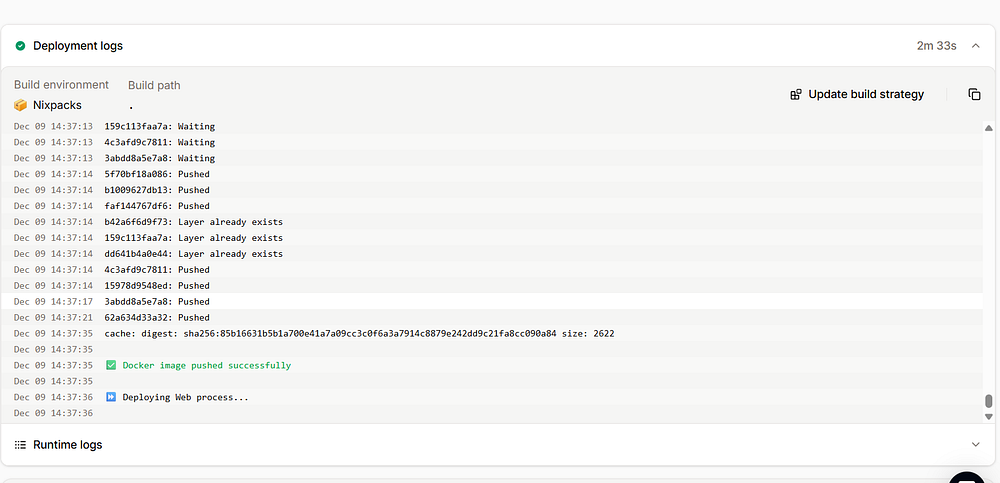This screenshot has width=1000, height=483.
Task: Click the green success check icon beside Deployment logs
Action: click(x=20, y=46)
